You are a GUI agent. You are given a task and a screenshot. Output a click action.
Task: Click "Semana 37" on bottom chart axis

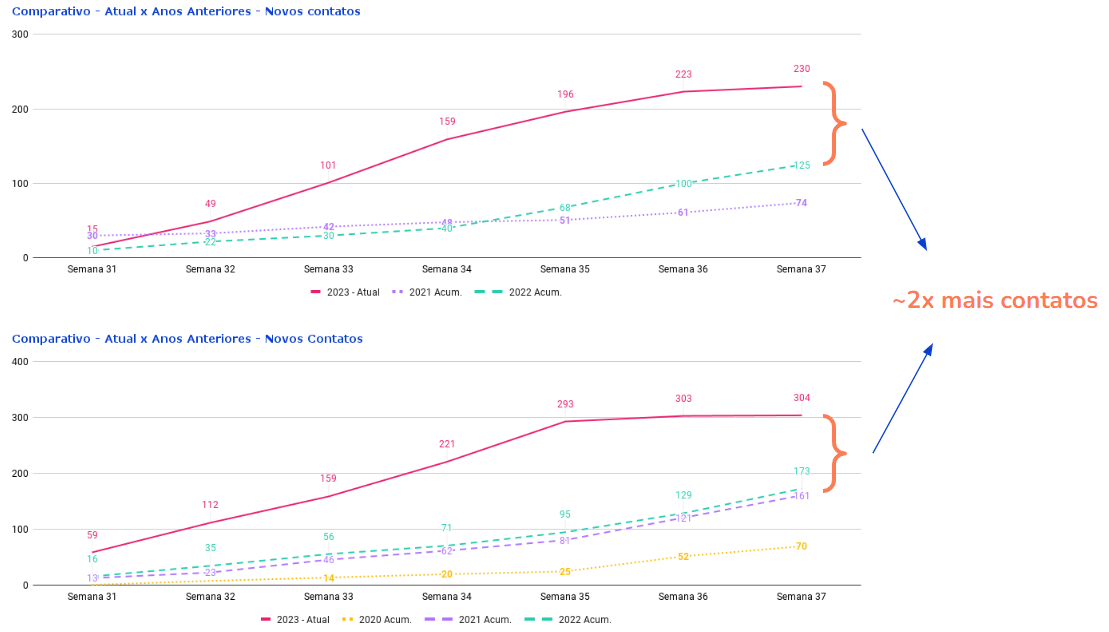click(802, 597)
